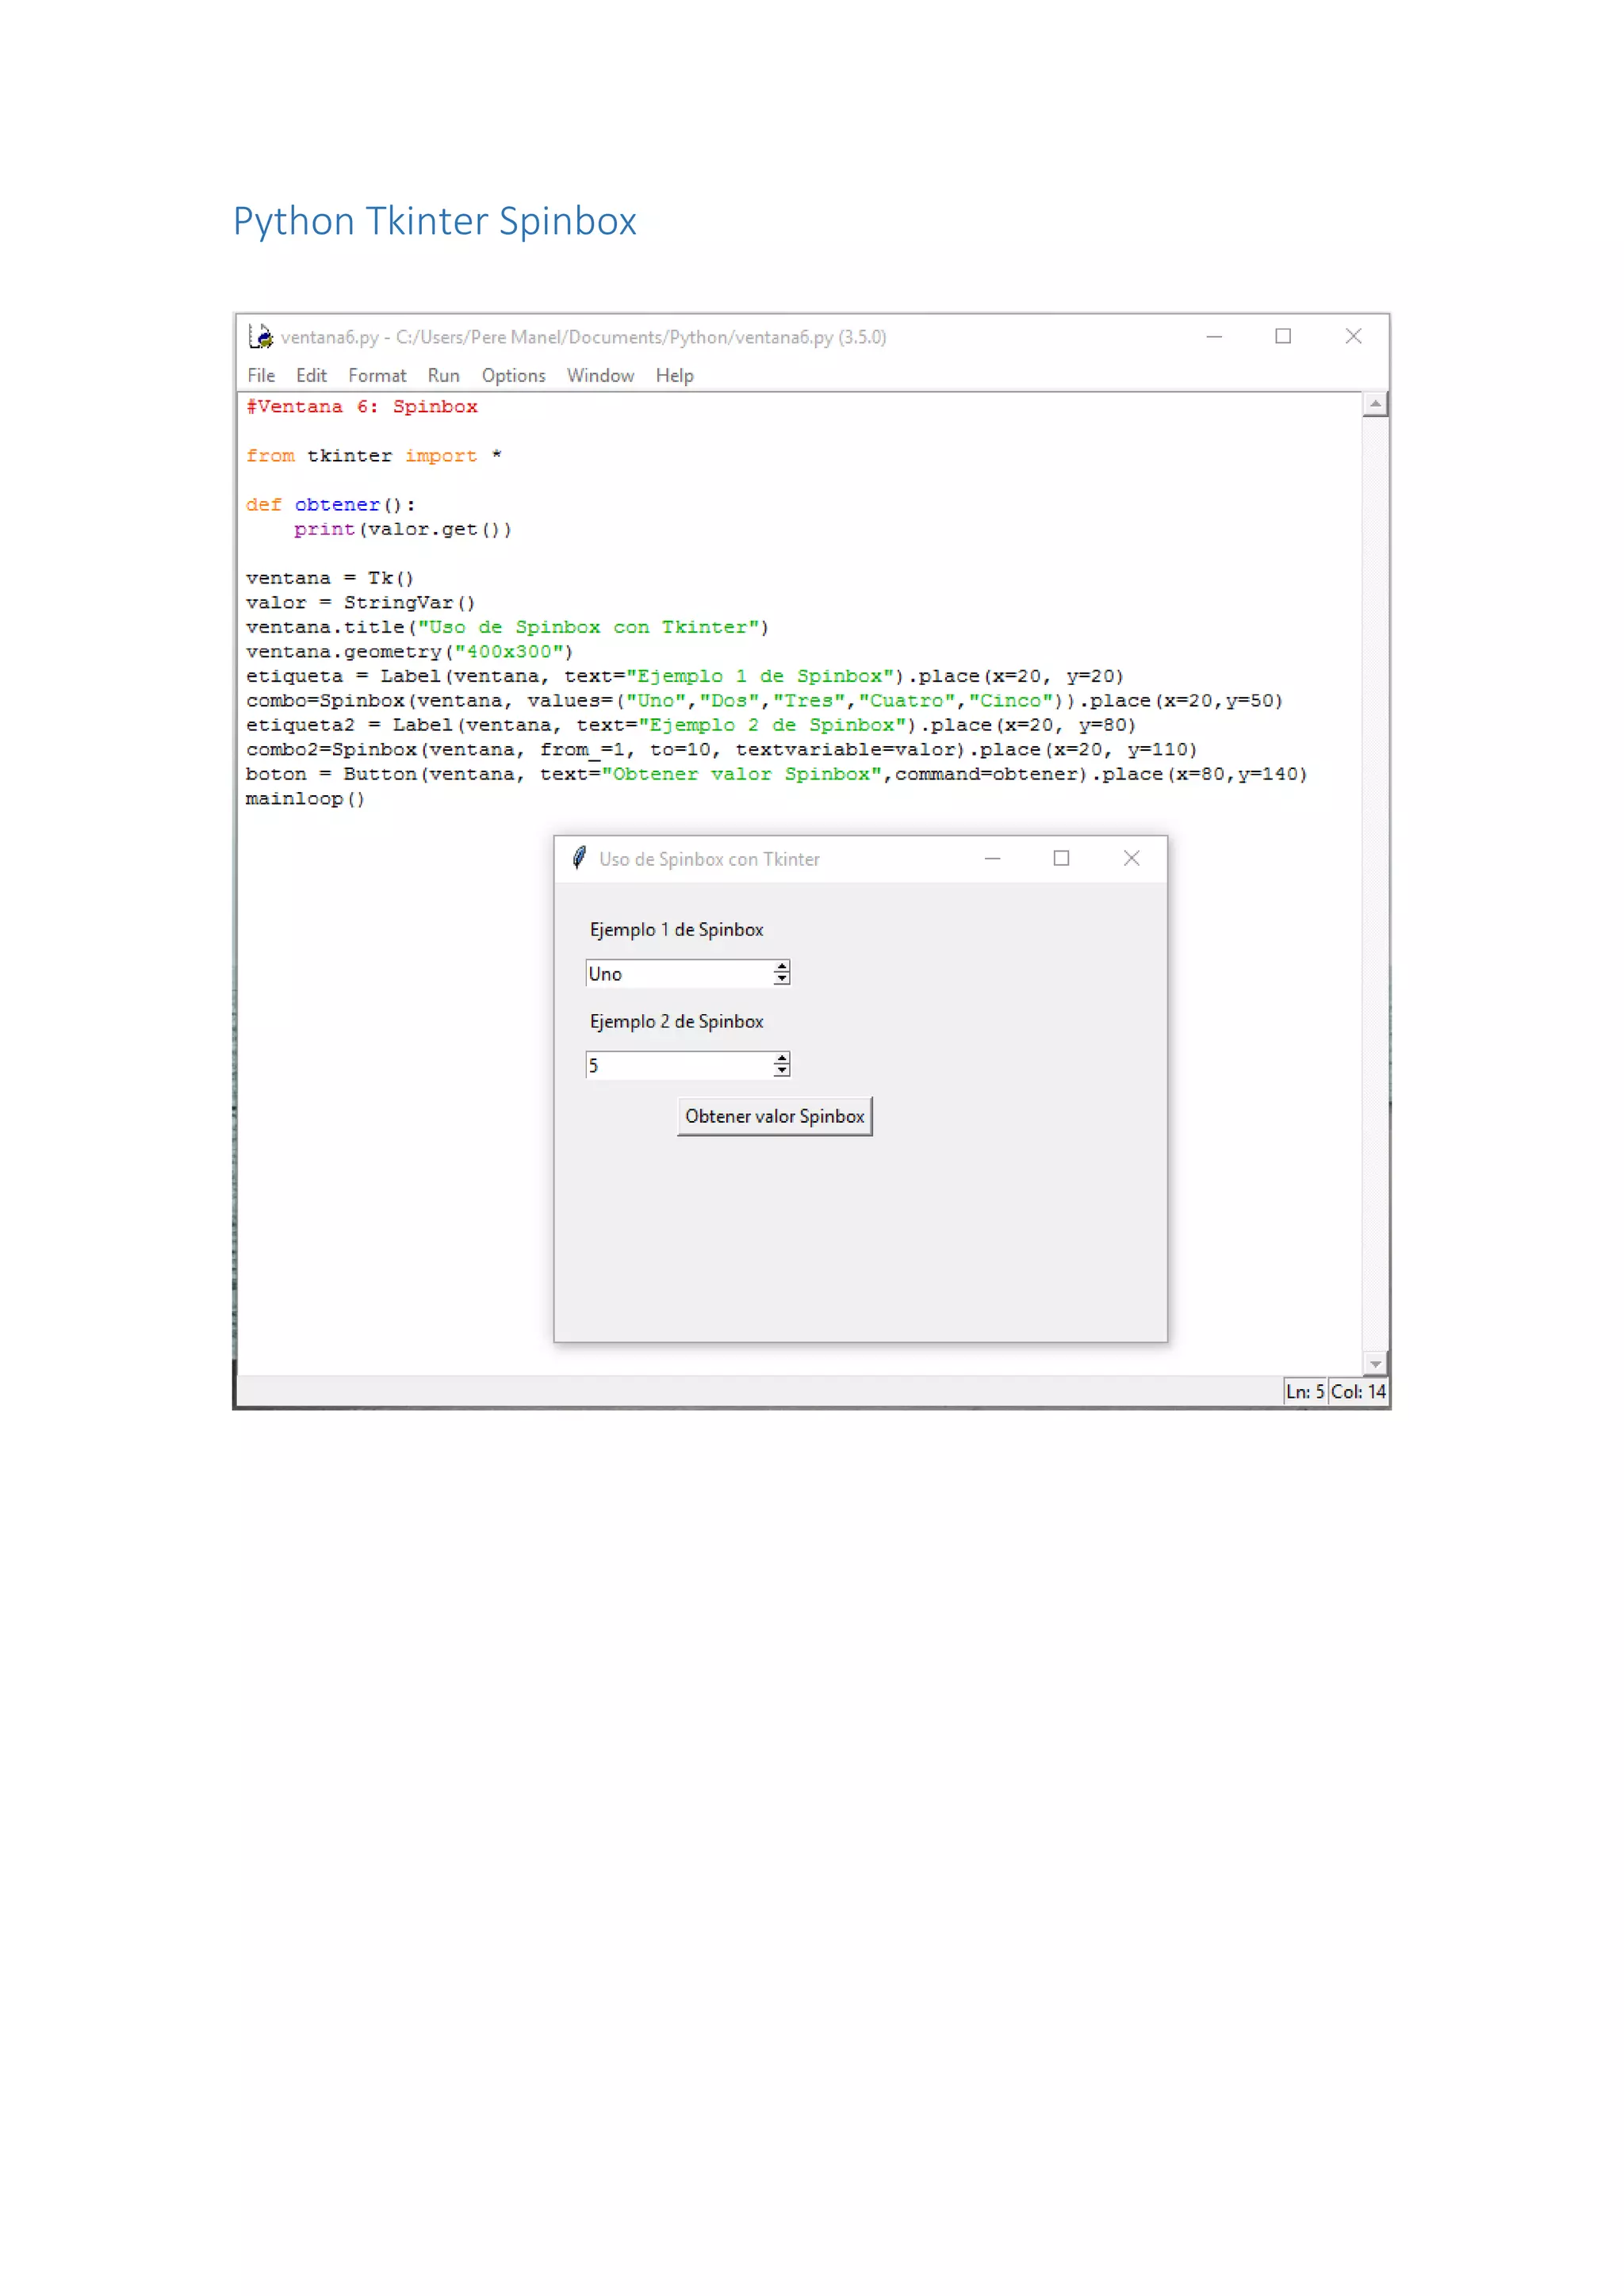The height and width of the screenshot is (2296, 1624).
Task: Click the editor scrollbar down arrow
Action: point(1376,1363)
